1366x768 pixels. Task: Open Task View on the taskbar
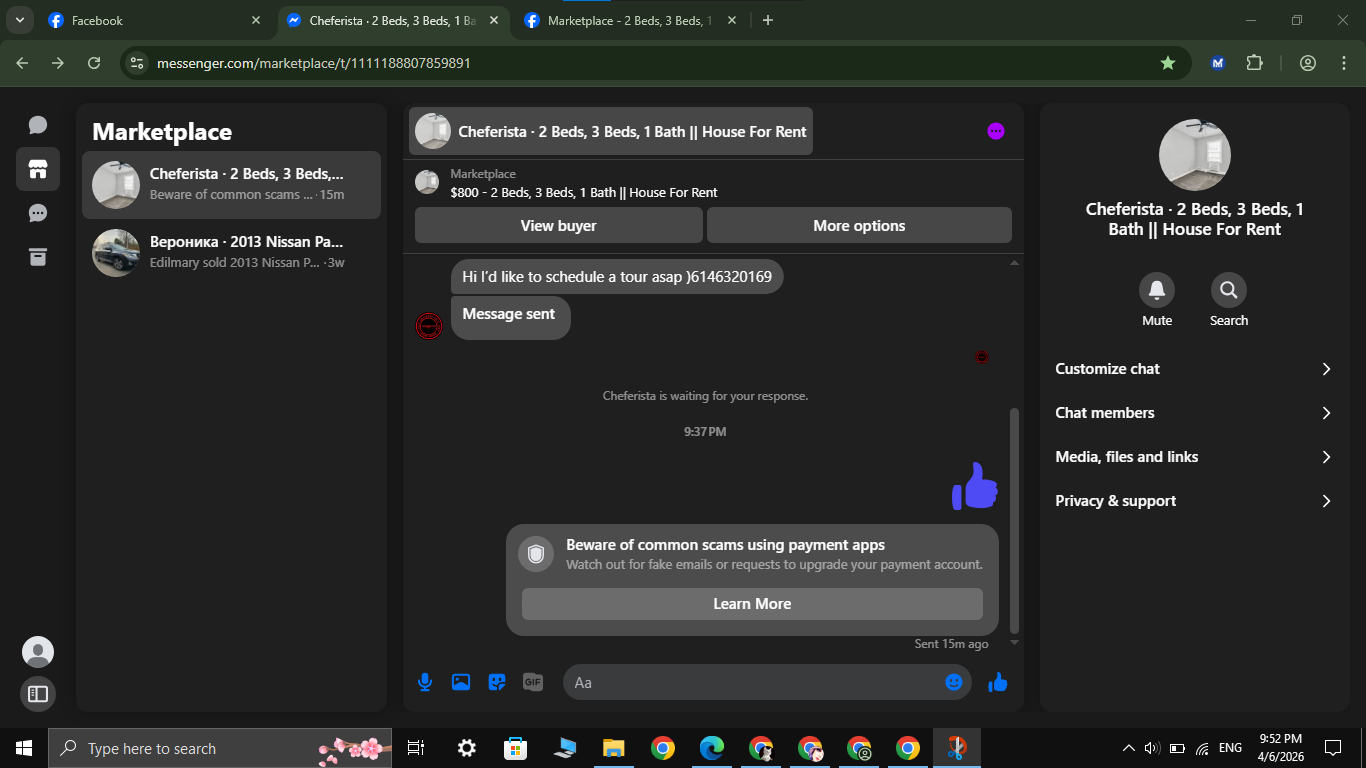[x=417, y=748]
